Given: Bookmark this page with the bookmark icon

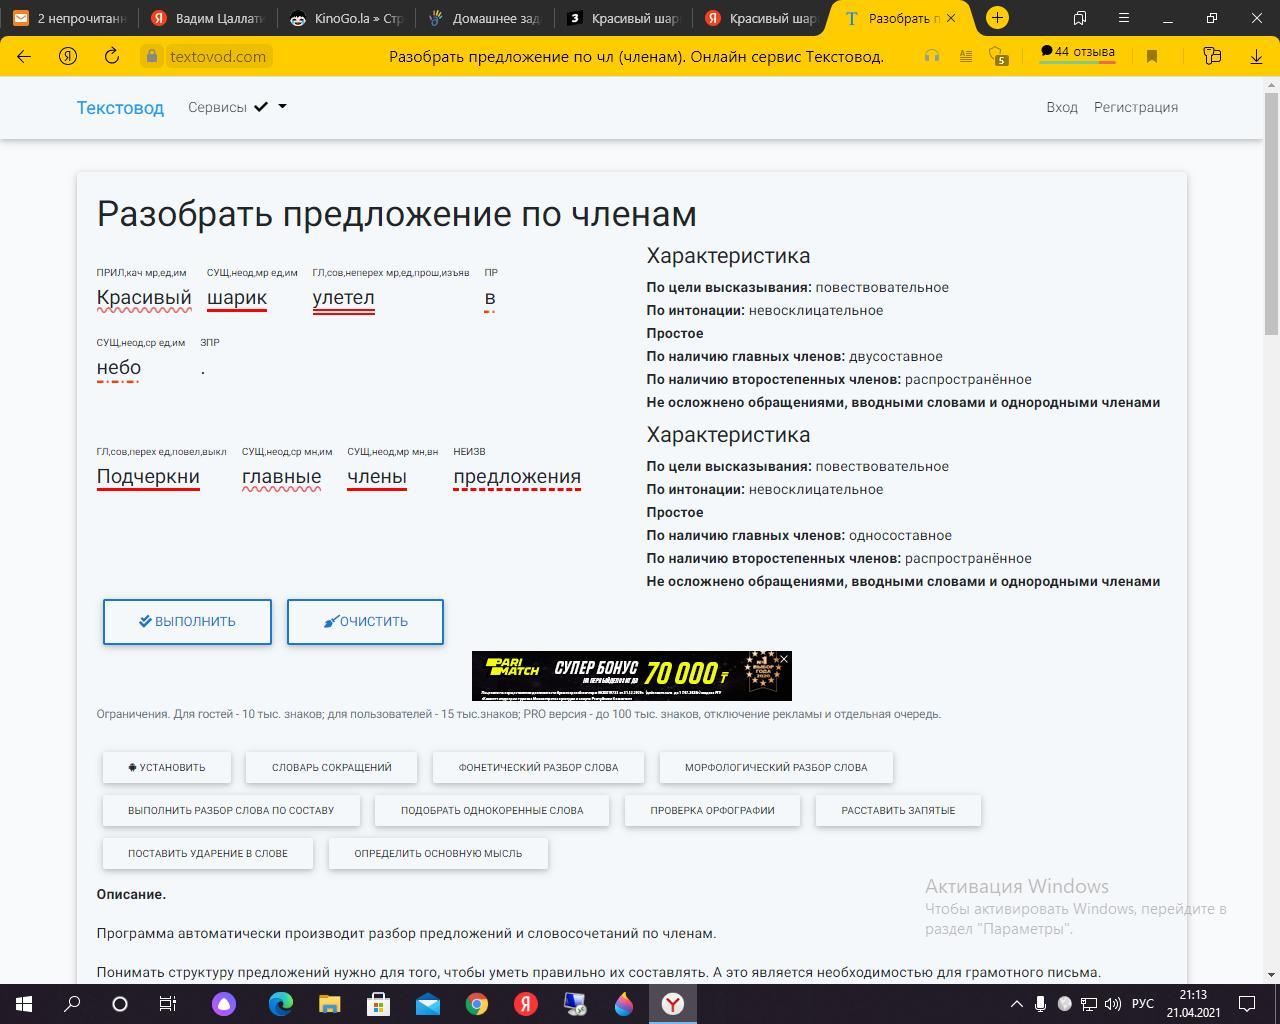Looking at the screenshot, I should (x=1152, y=56).
